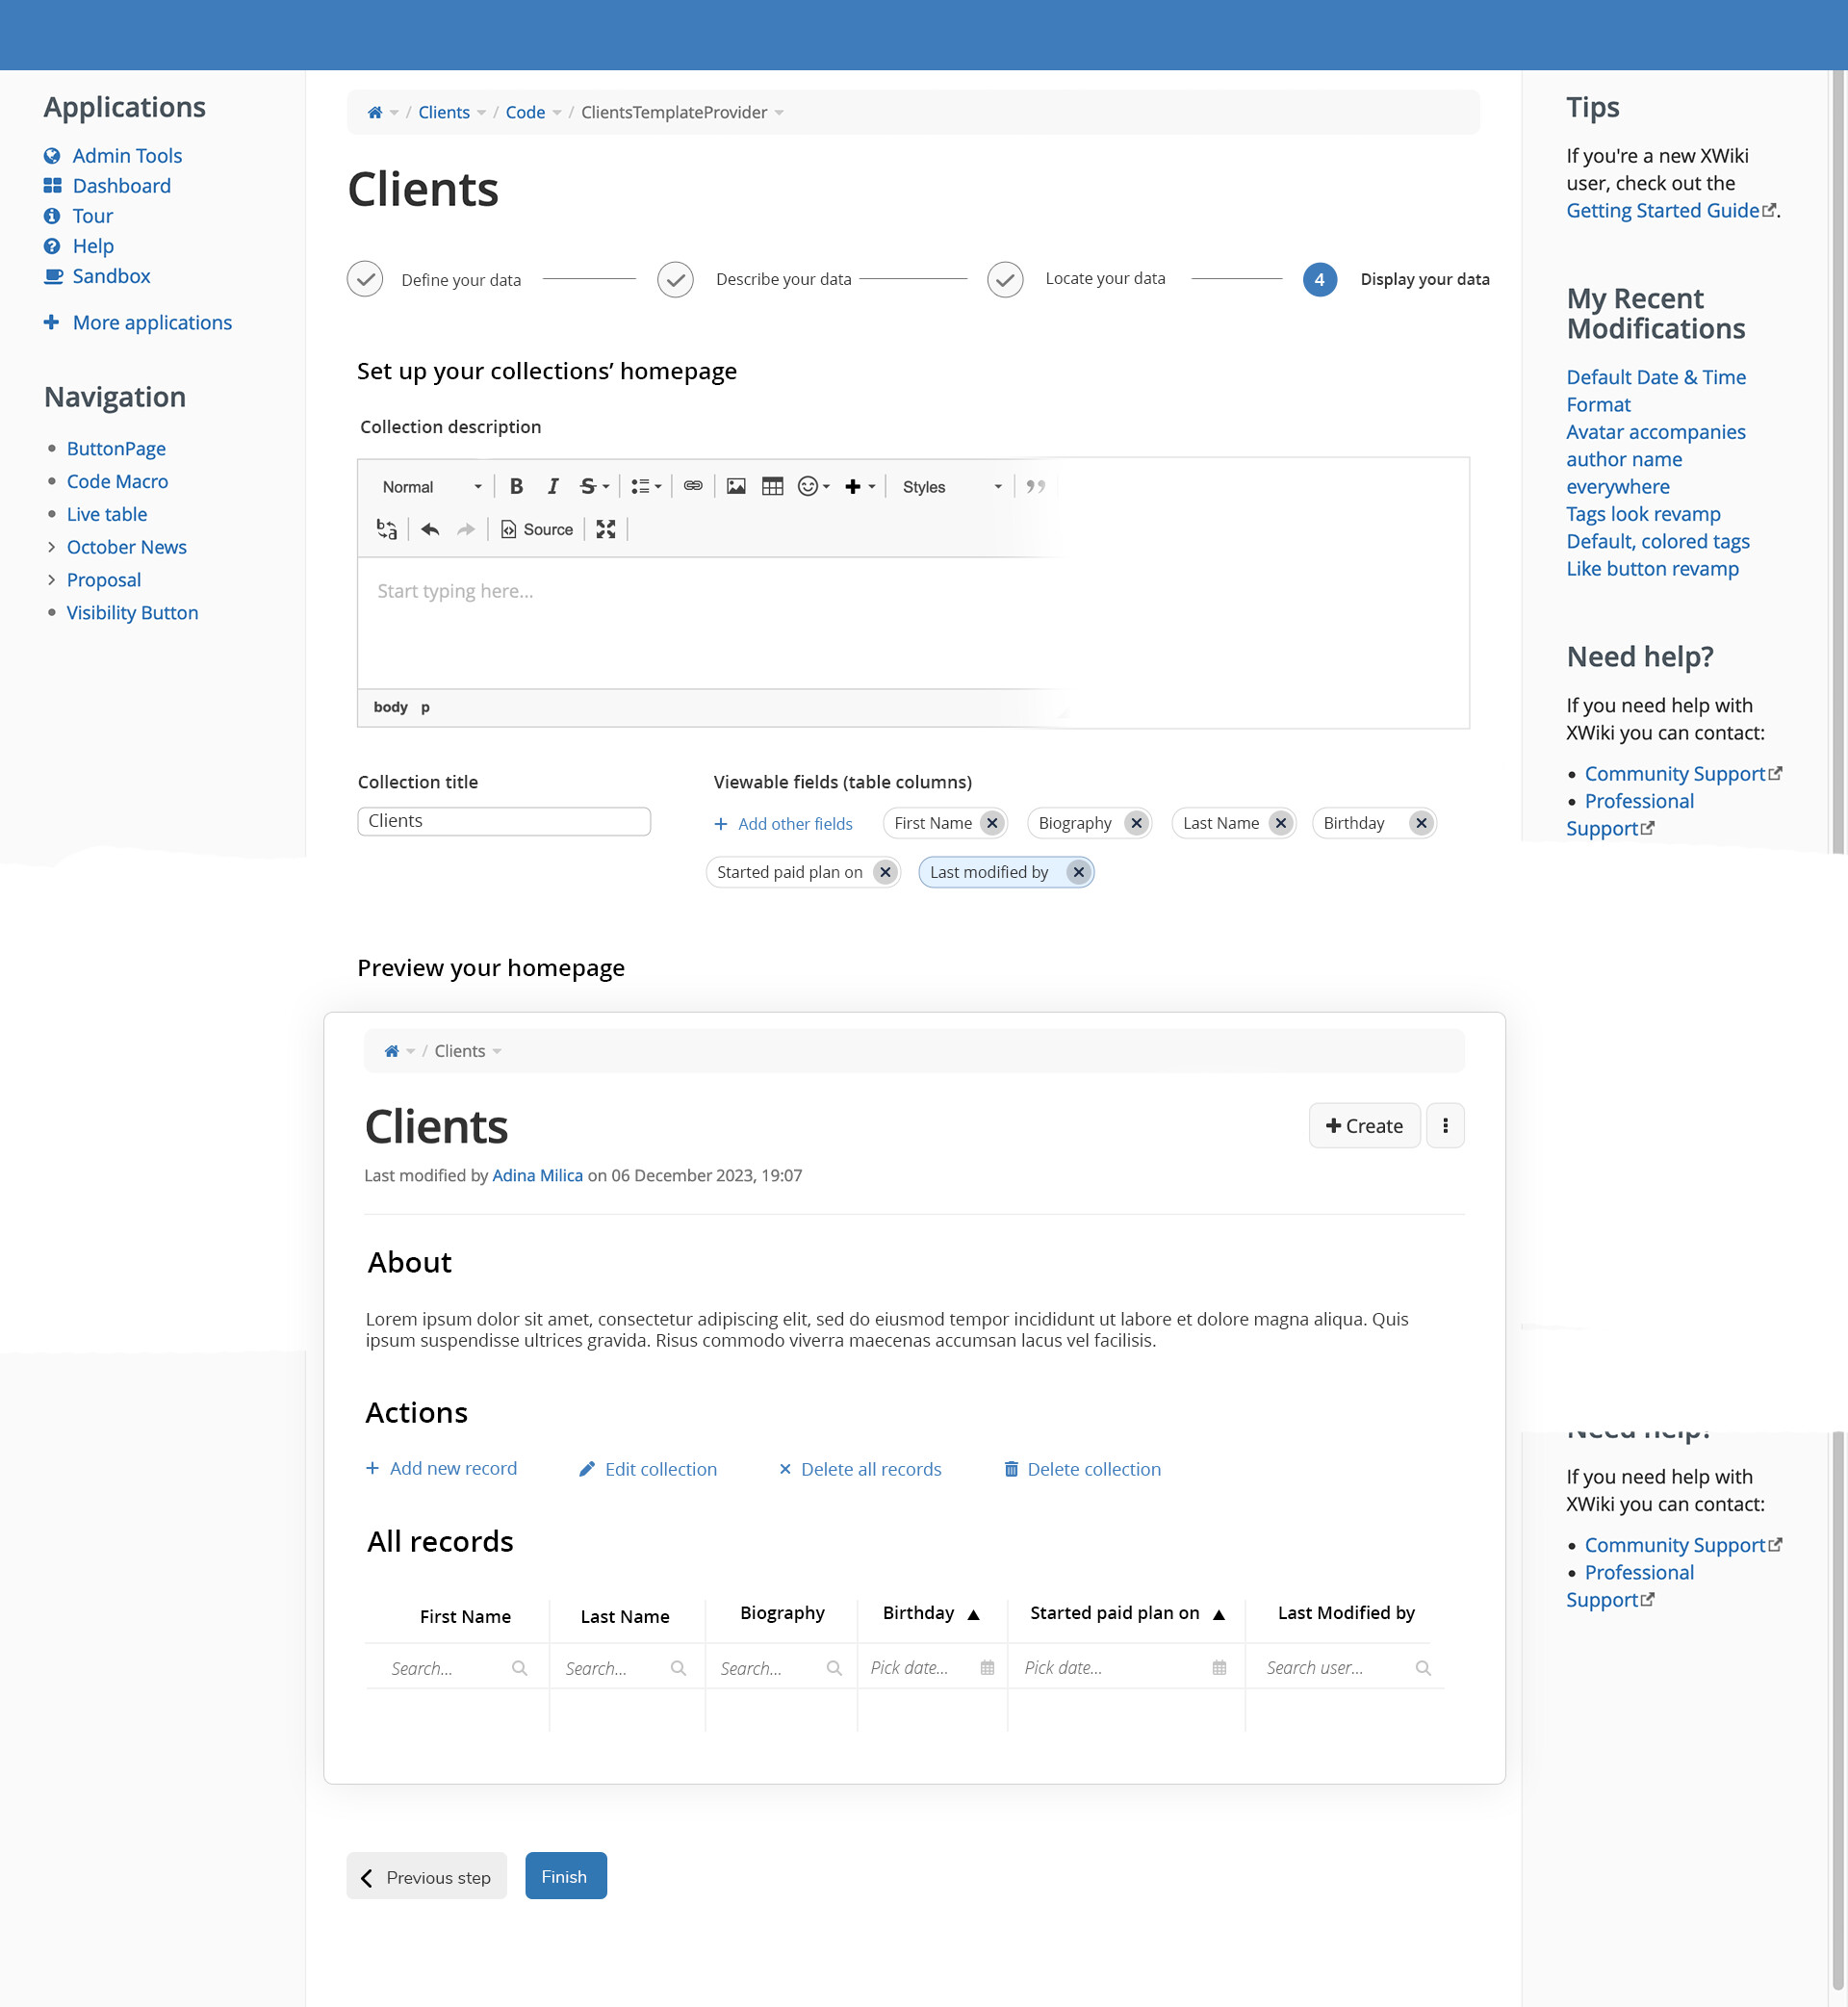Expand the October News tree item
The width and height of the screenshot is (1848, 2007).
(x=51, y=547)
